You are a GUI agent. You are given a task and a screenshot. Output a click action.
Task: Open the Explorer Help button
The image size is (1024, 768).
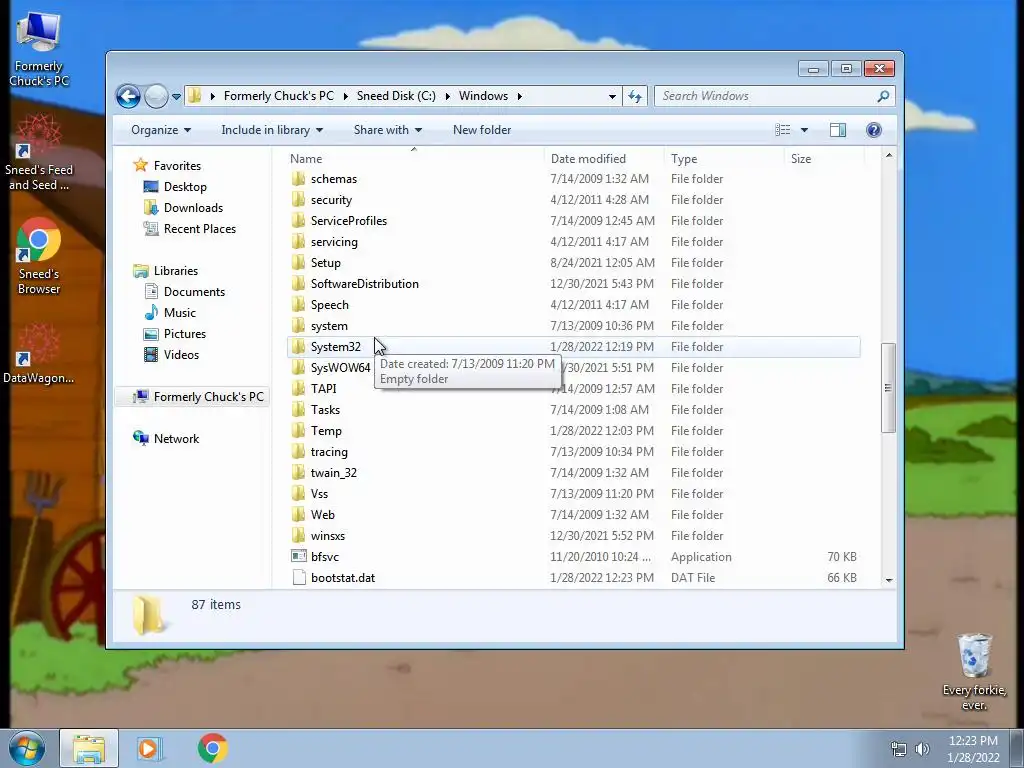874,130
